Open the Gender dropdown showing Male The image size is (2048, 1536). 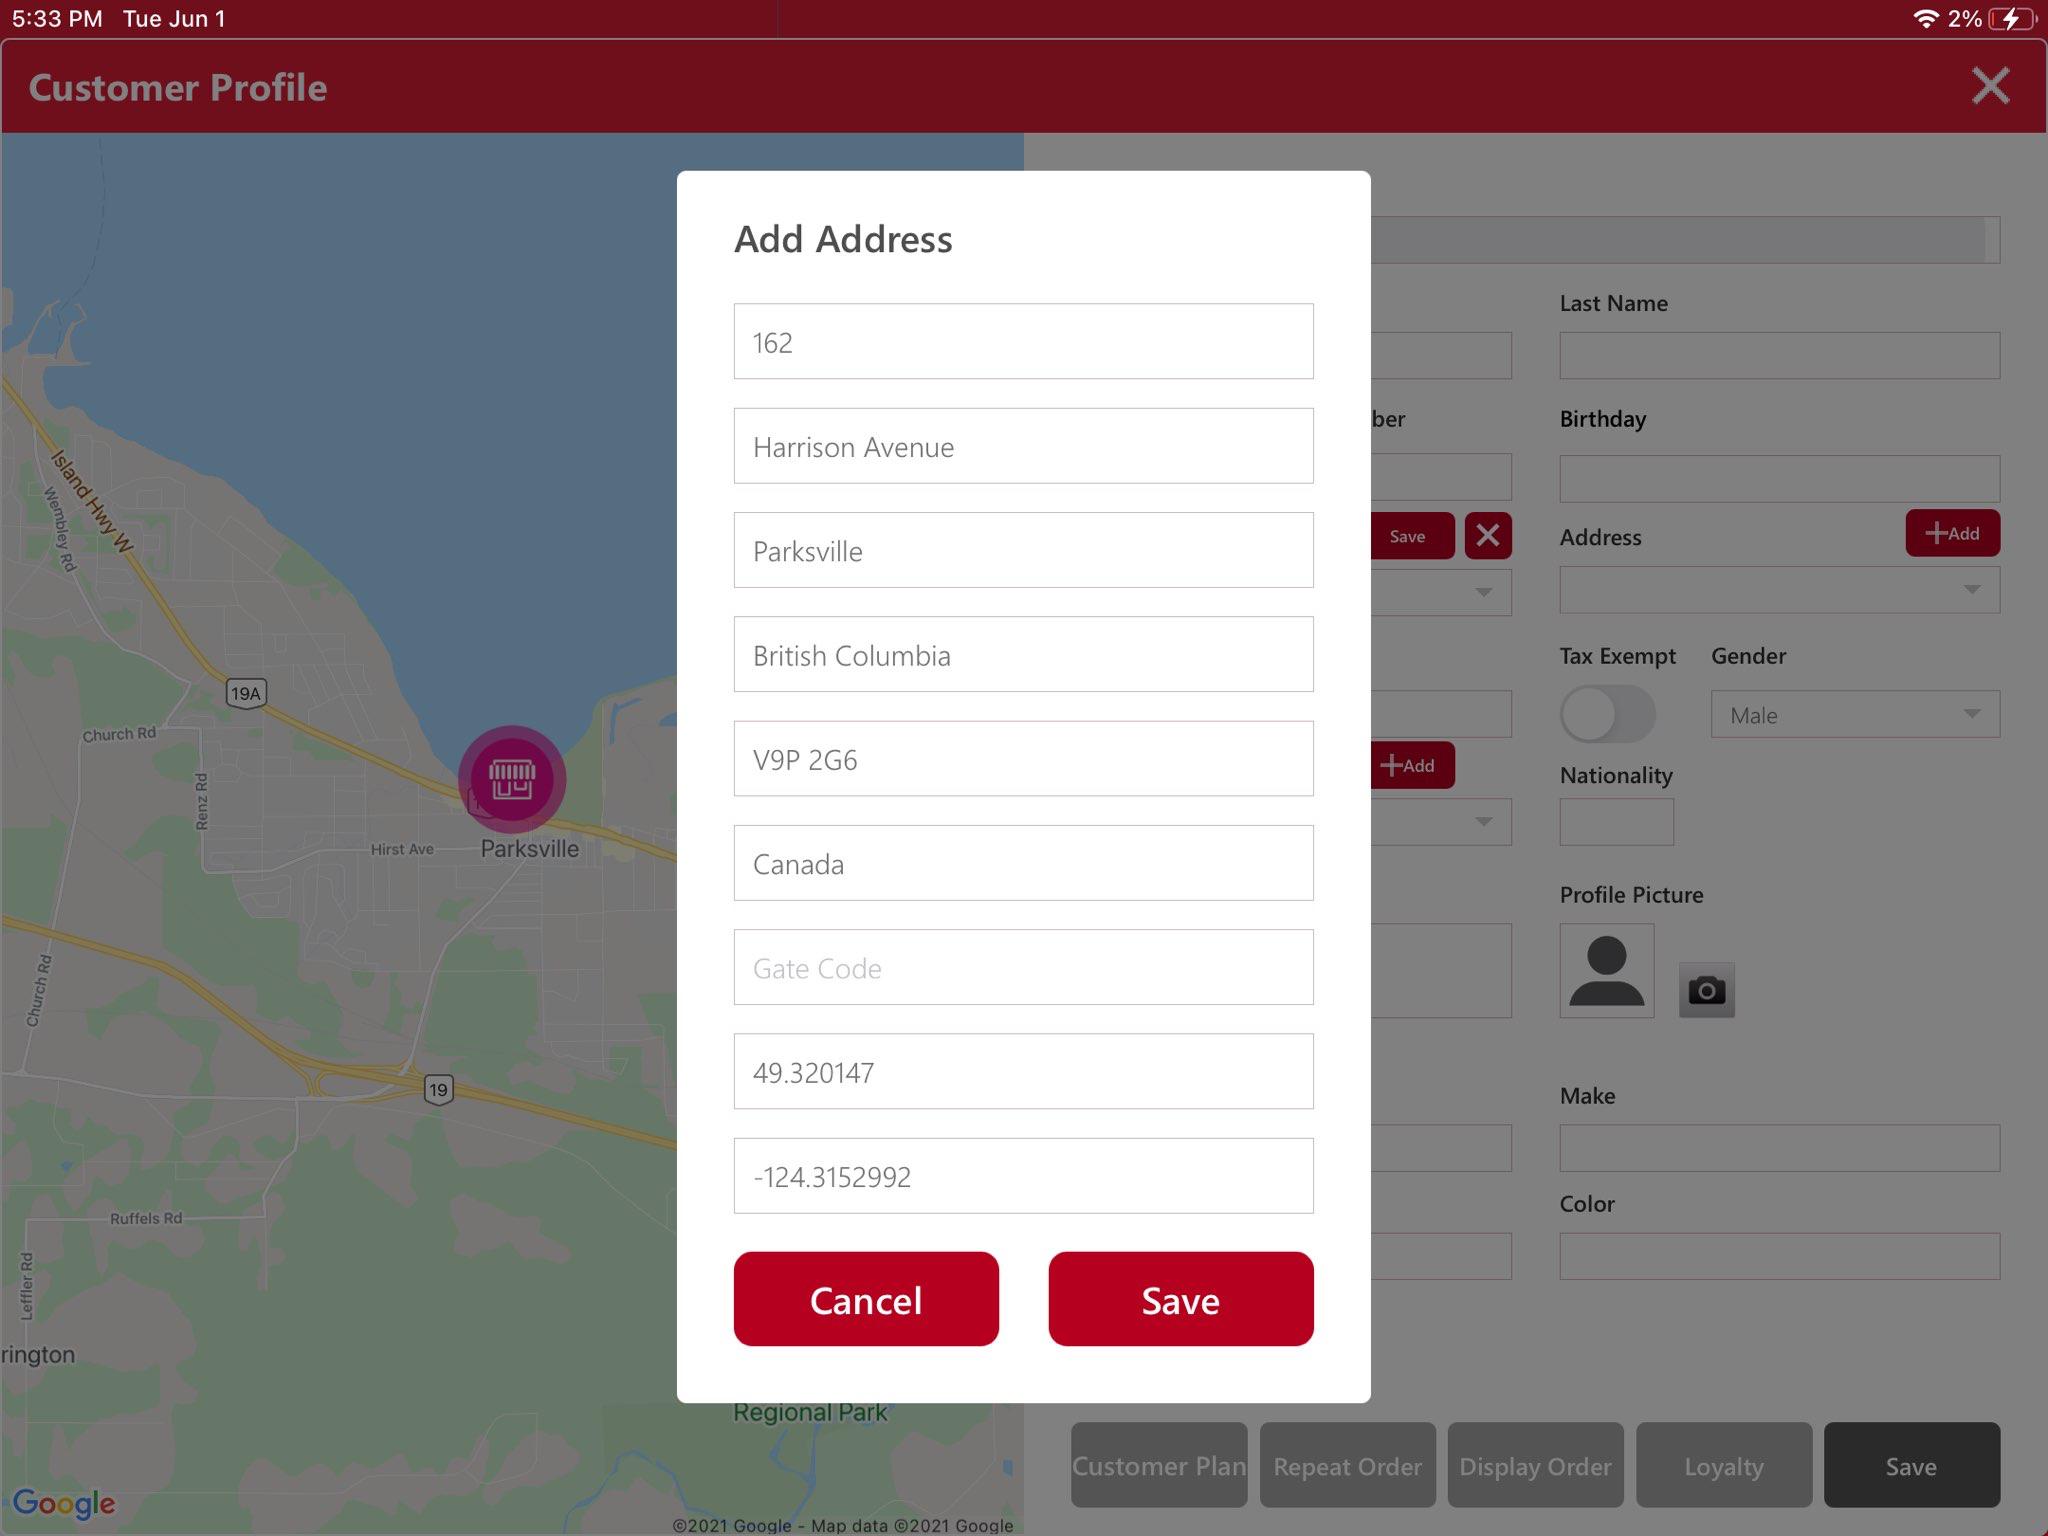[x=1855, y=714]
